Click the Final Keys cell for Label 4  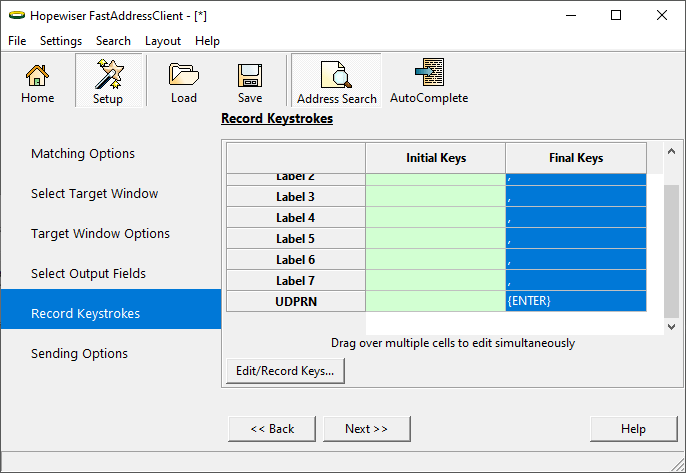tap(576, 217)
